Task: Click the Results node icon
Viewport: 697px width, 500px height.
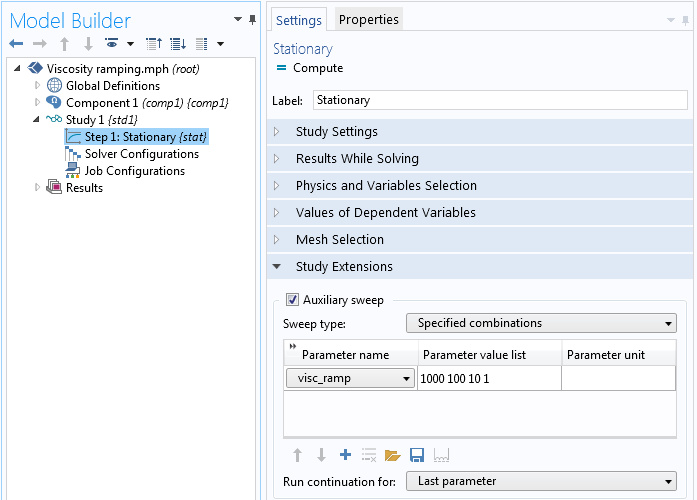Action: [54, 187]
